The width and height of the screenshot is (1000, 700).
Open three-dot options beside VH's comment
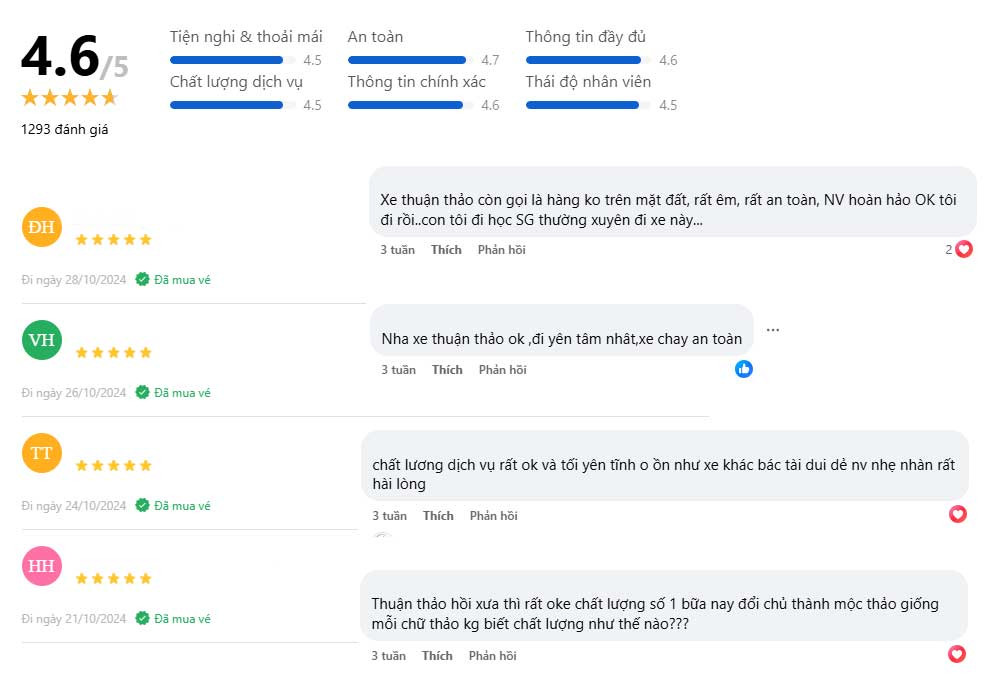coord(773,330)
